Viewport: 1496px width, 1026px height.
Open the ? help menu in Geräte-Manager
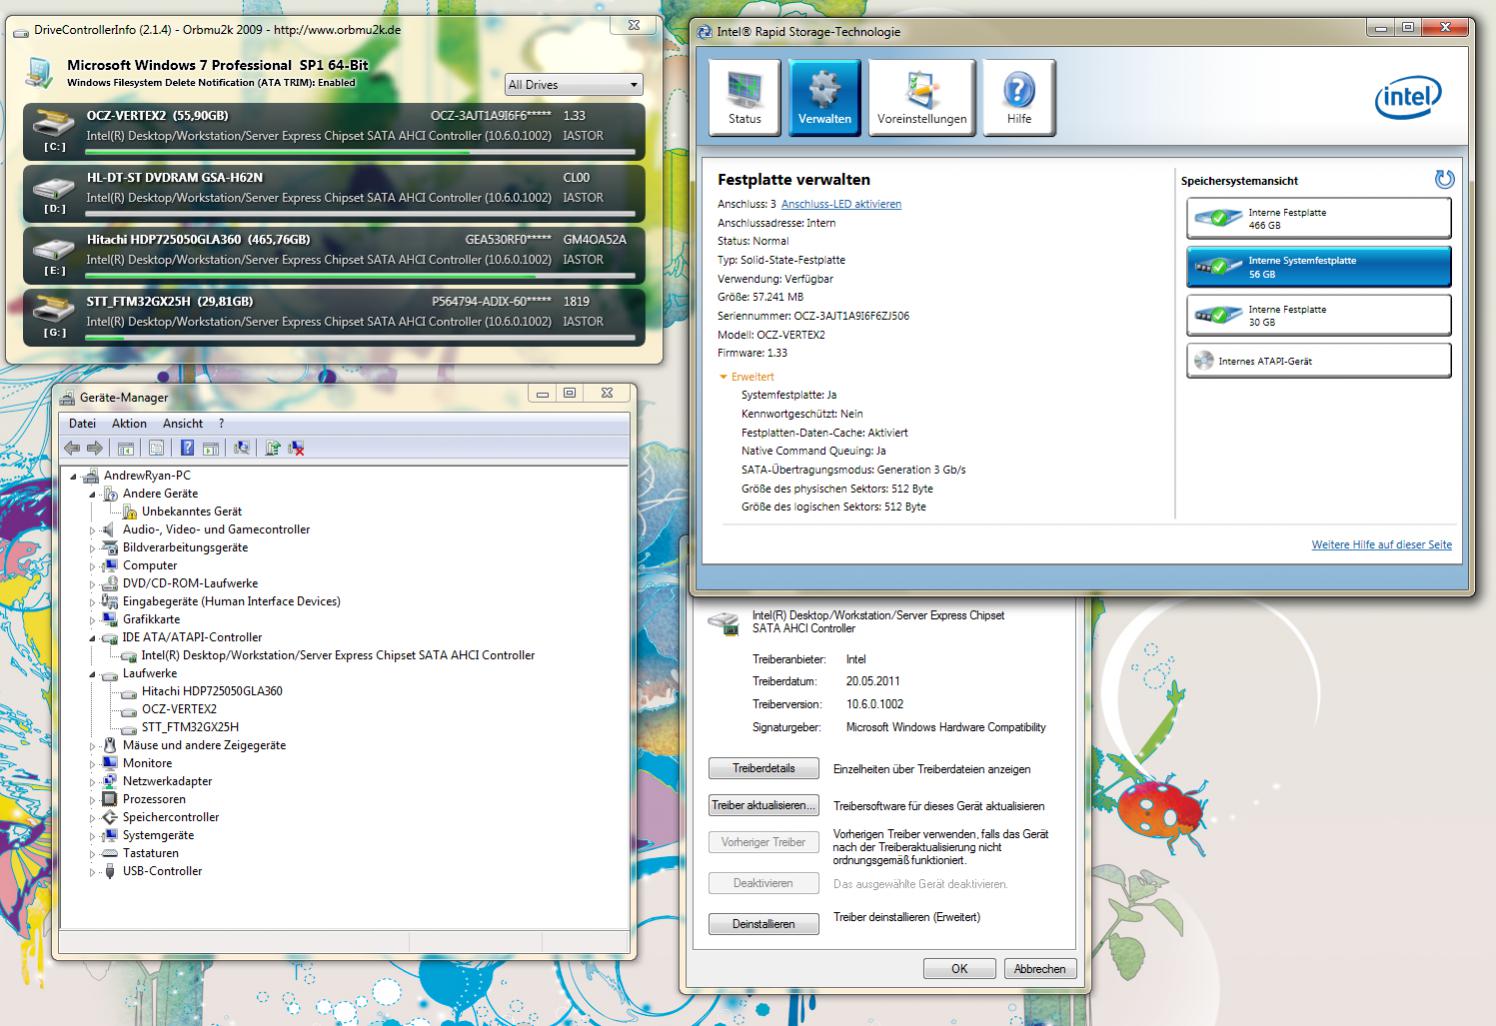point(221,424)
